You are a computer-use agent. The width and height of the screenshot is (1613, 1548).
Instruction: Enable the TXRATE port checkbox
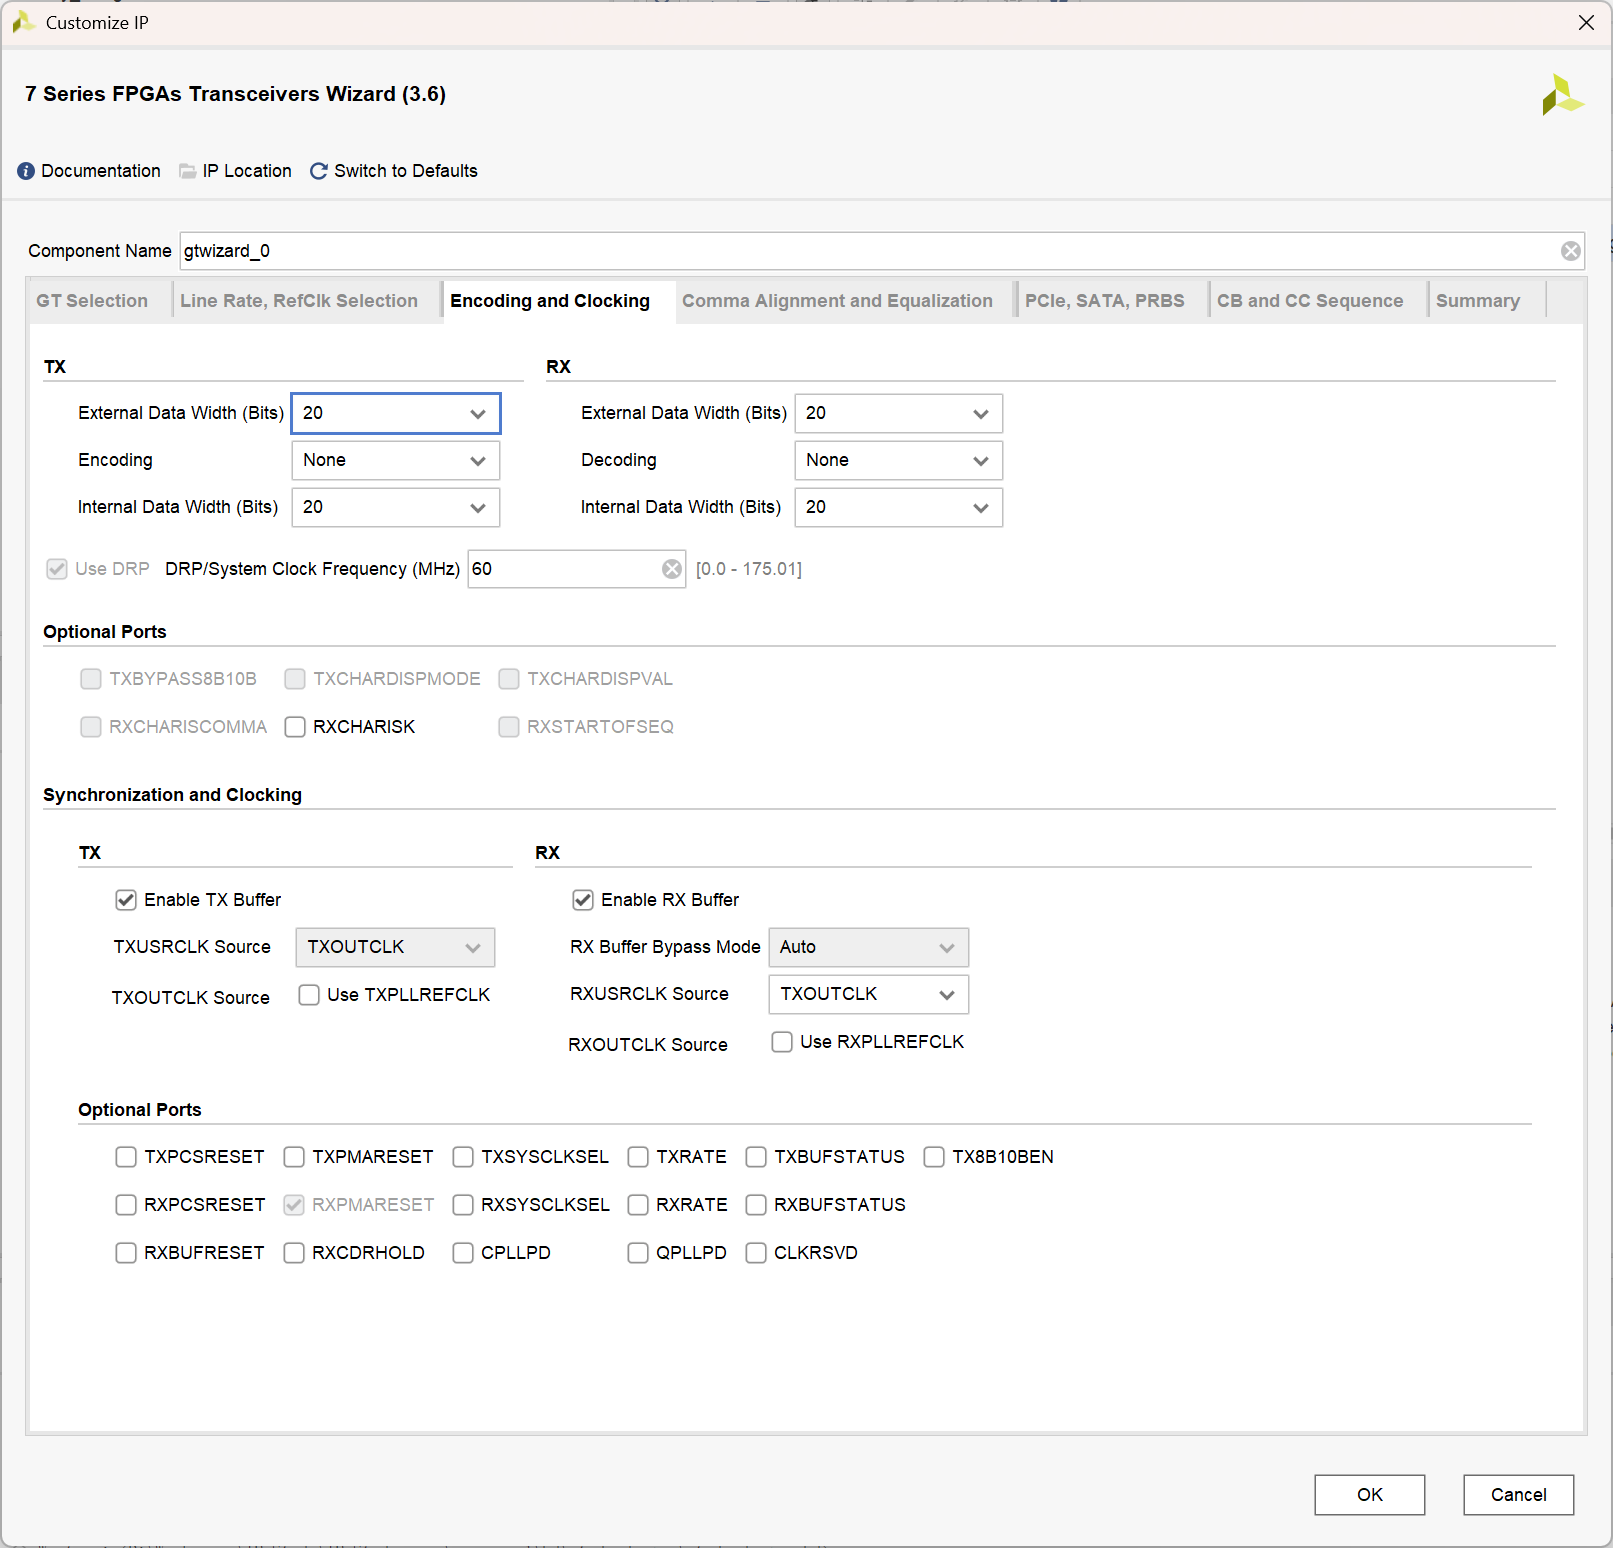638,1157
